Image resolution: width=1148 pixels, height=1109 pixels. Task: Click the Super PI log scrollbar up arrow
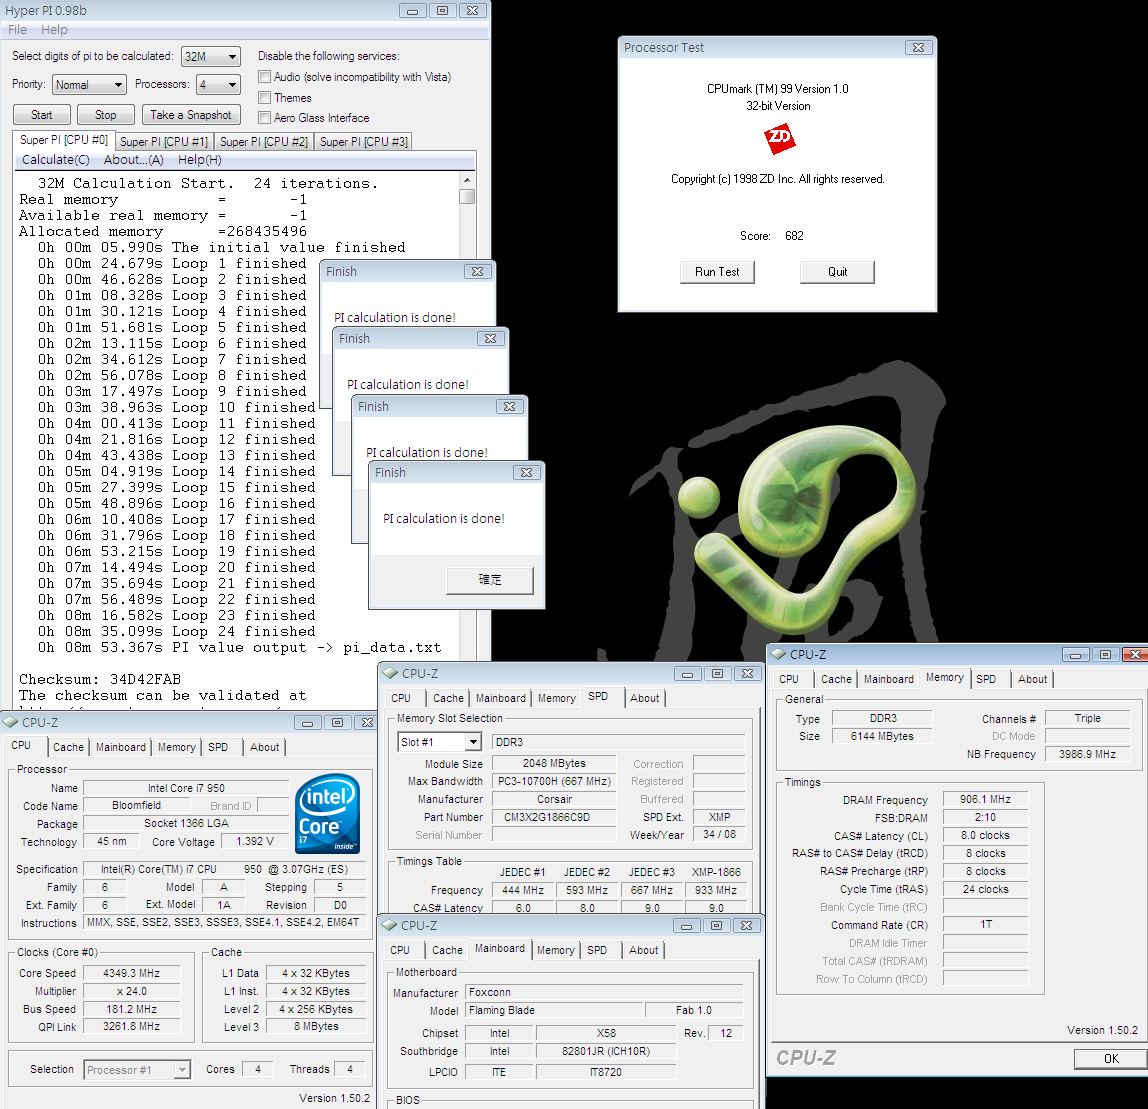(467, 179)
